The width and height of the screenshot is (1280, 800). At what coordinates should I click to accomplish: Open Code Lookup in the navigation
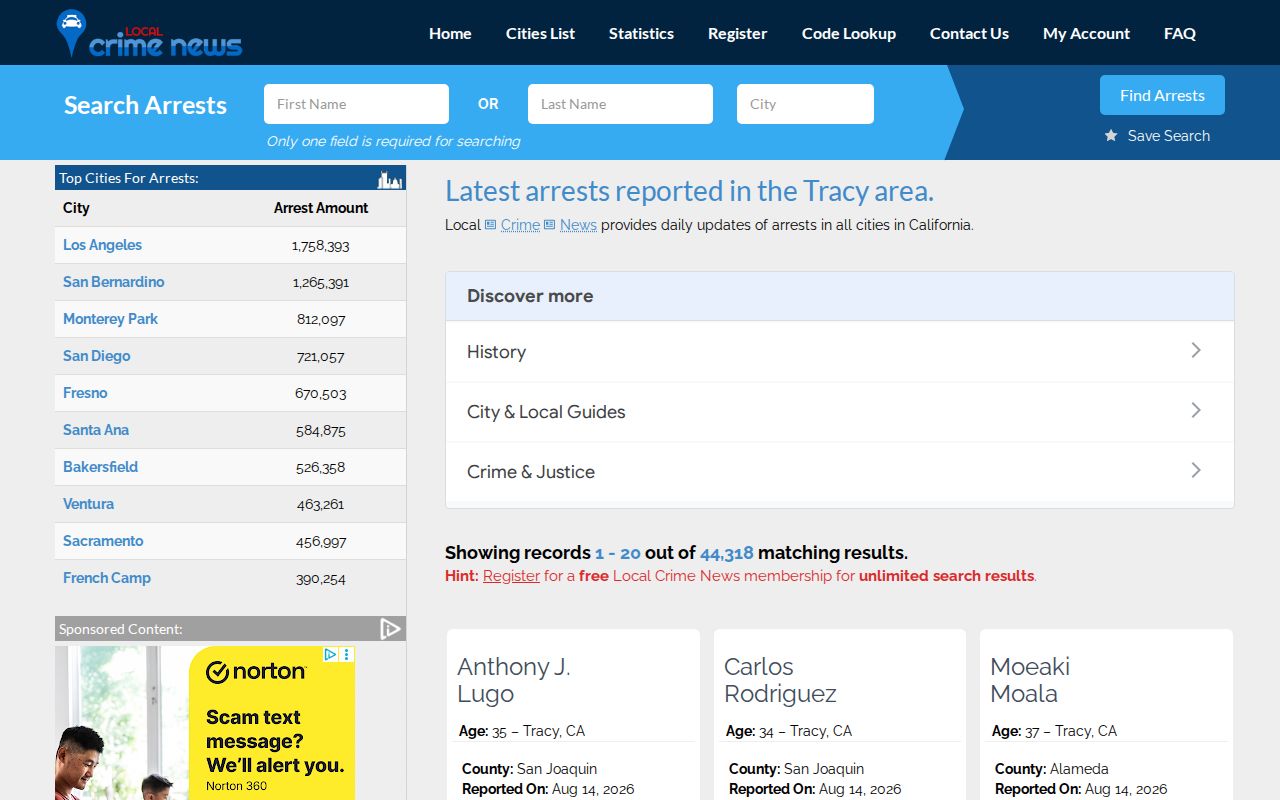[x=849, y=33]
